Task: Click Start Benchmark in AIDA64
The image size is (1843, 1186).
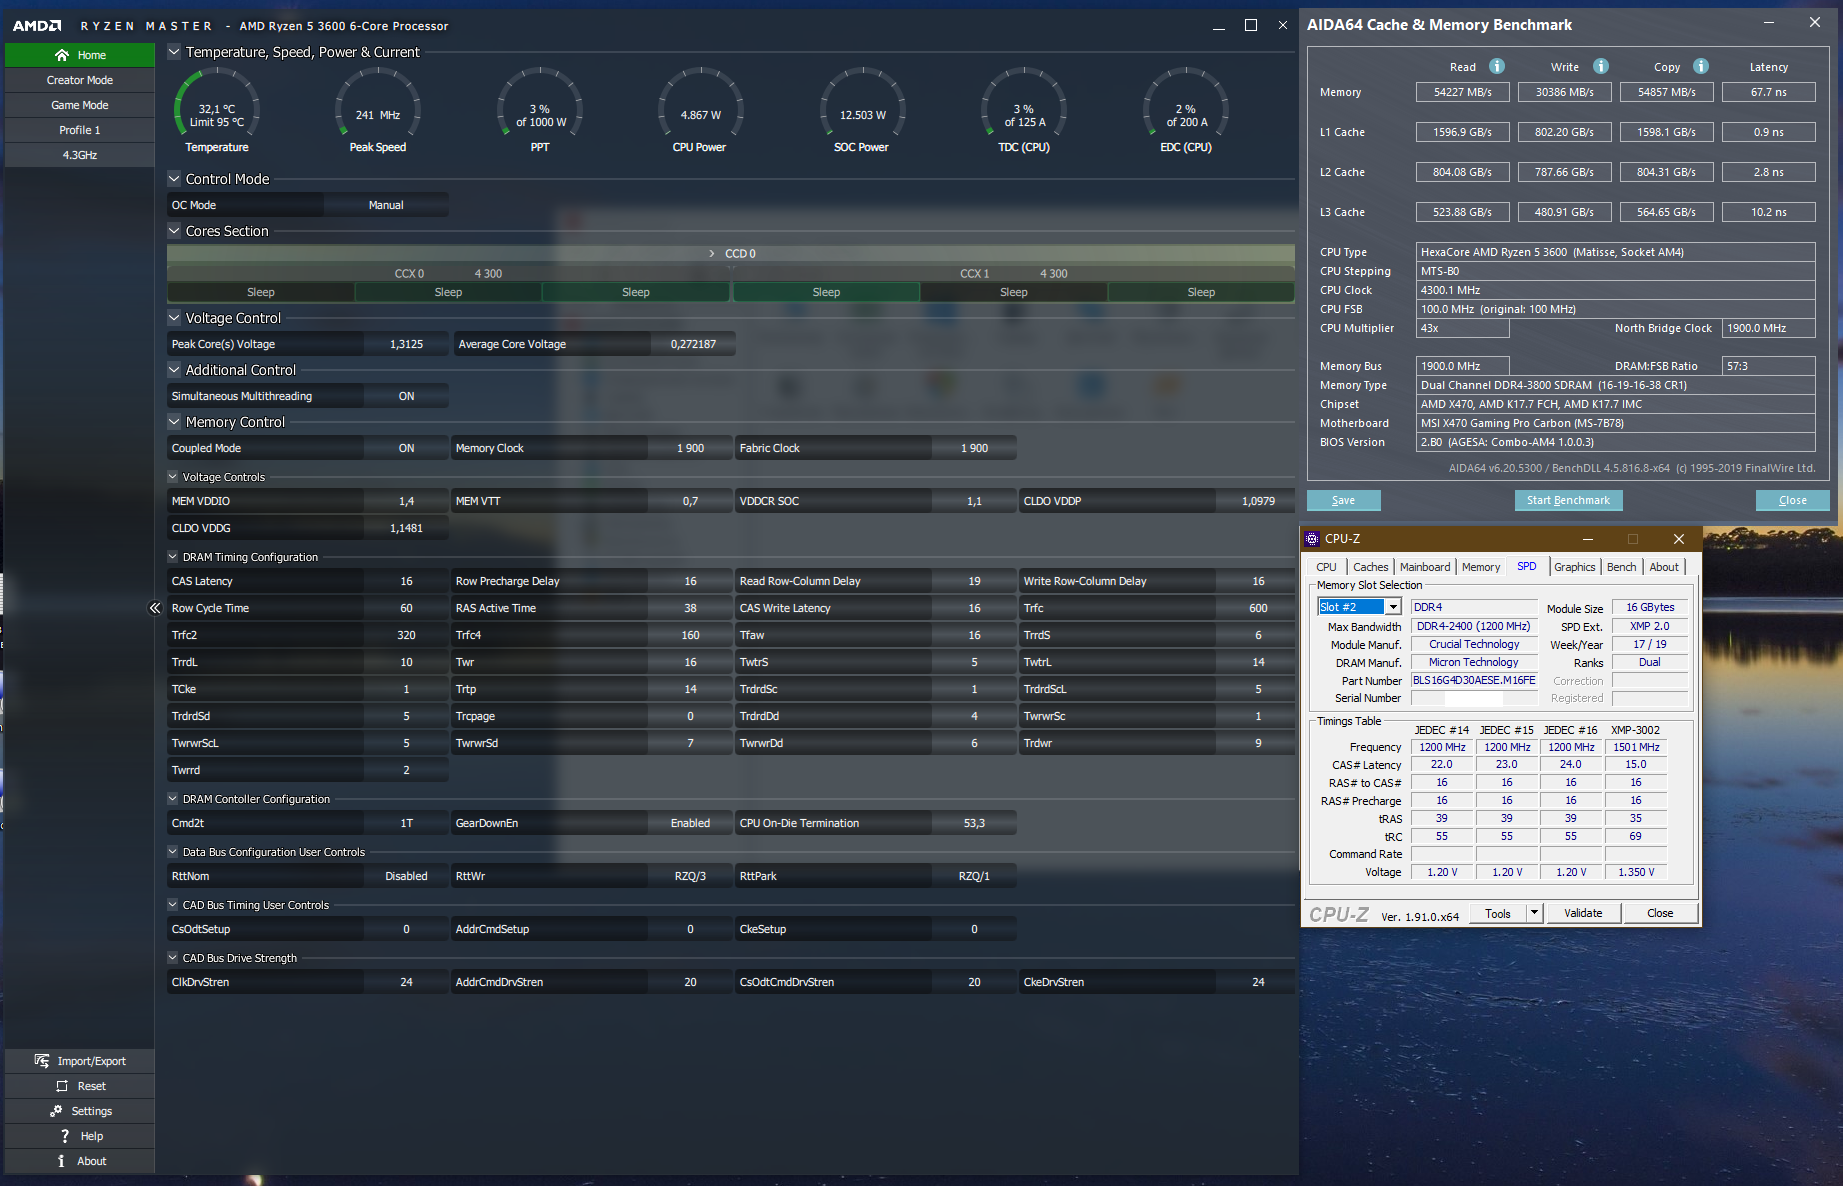Action: [1568, 500]
